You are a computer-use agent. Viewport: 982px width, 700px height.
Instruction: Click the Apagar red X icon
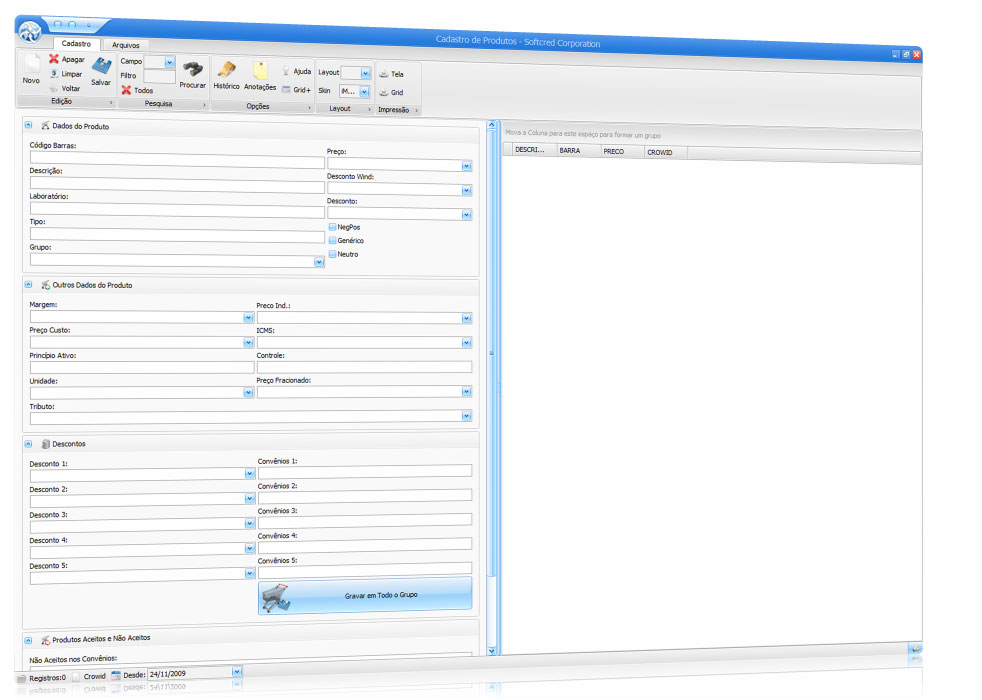point(54,59)
